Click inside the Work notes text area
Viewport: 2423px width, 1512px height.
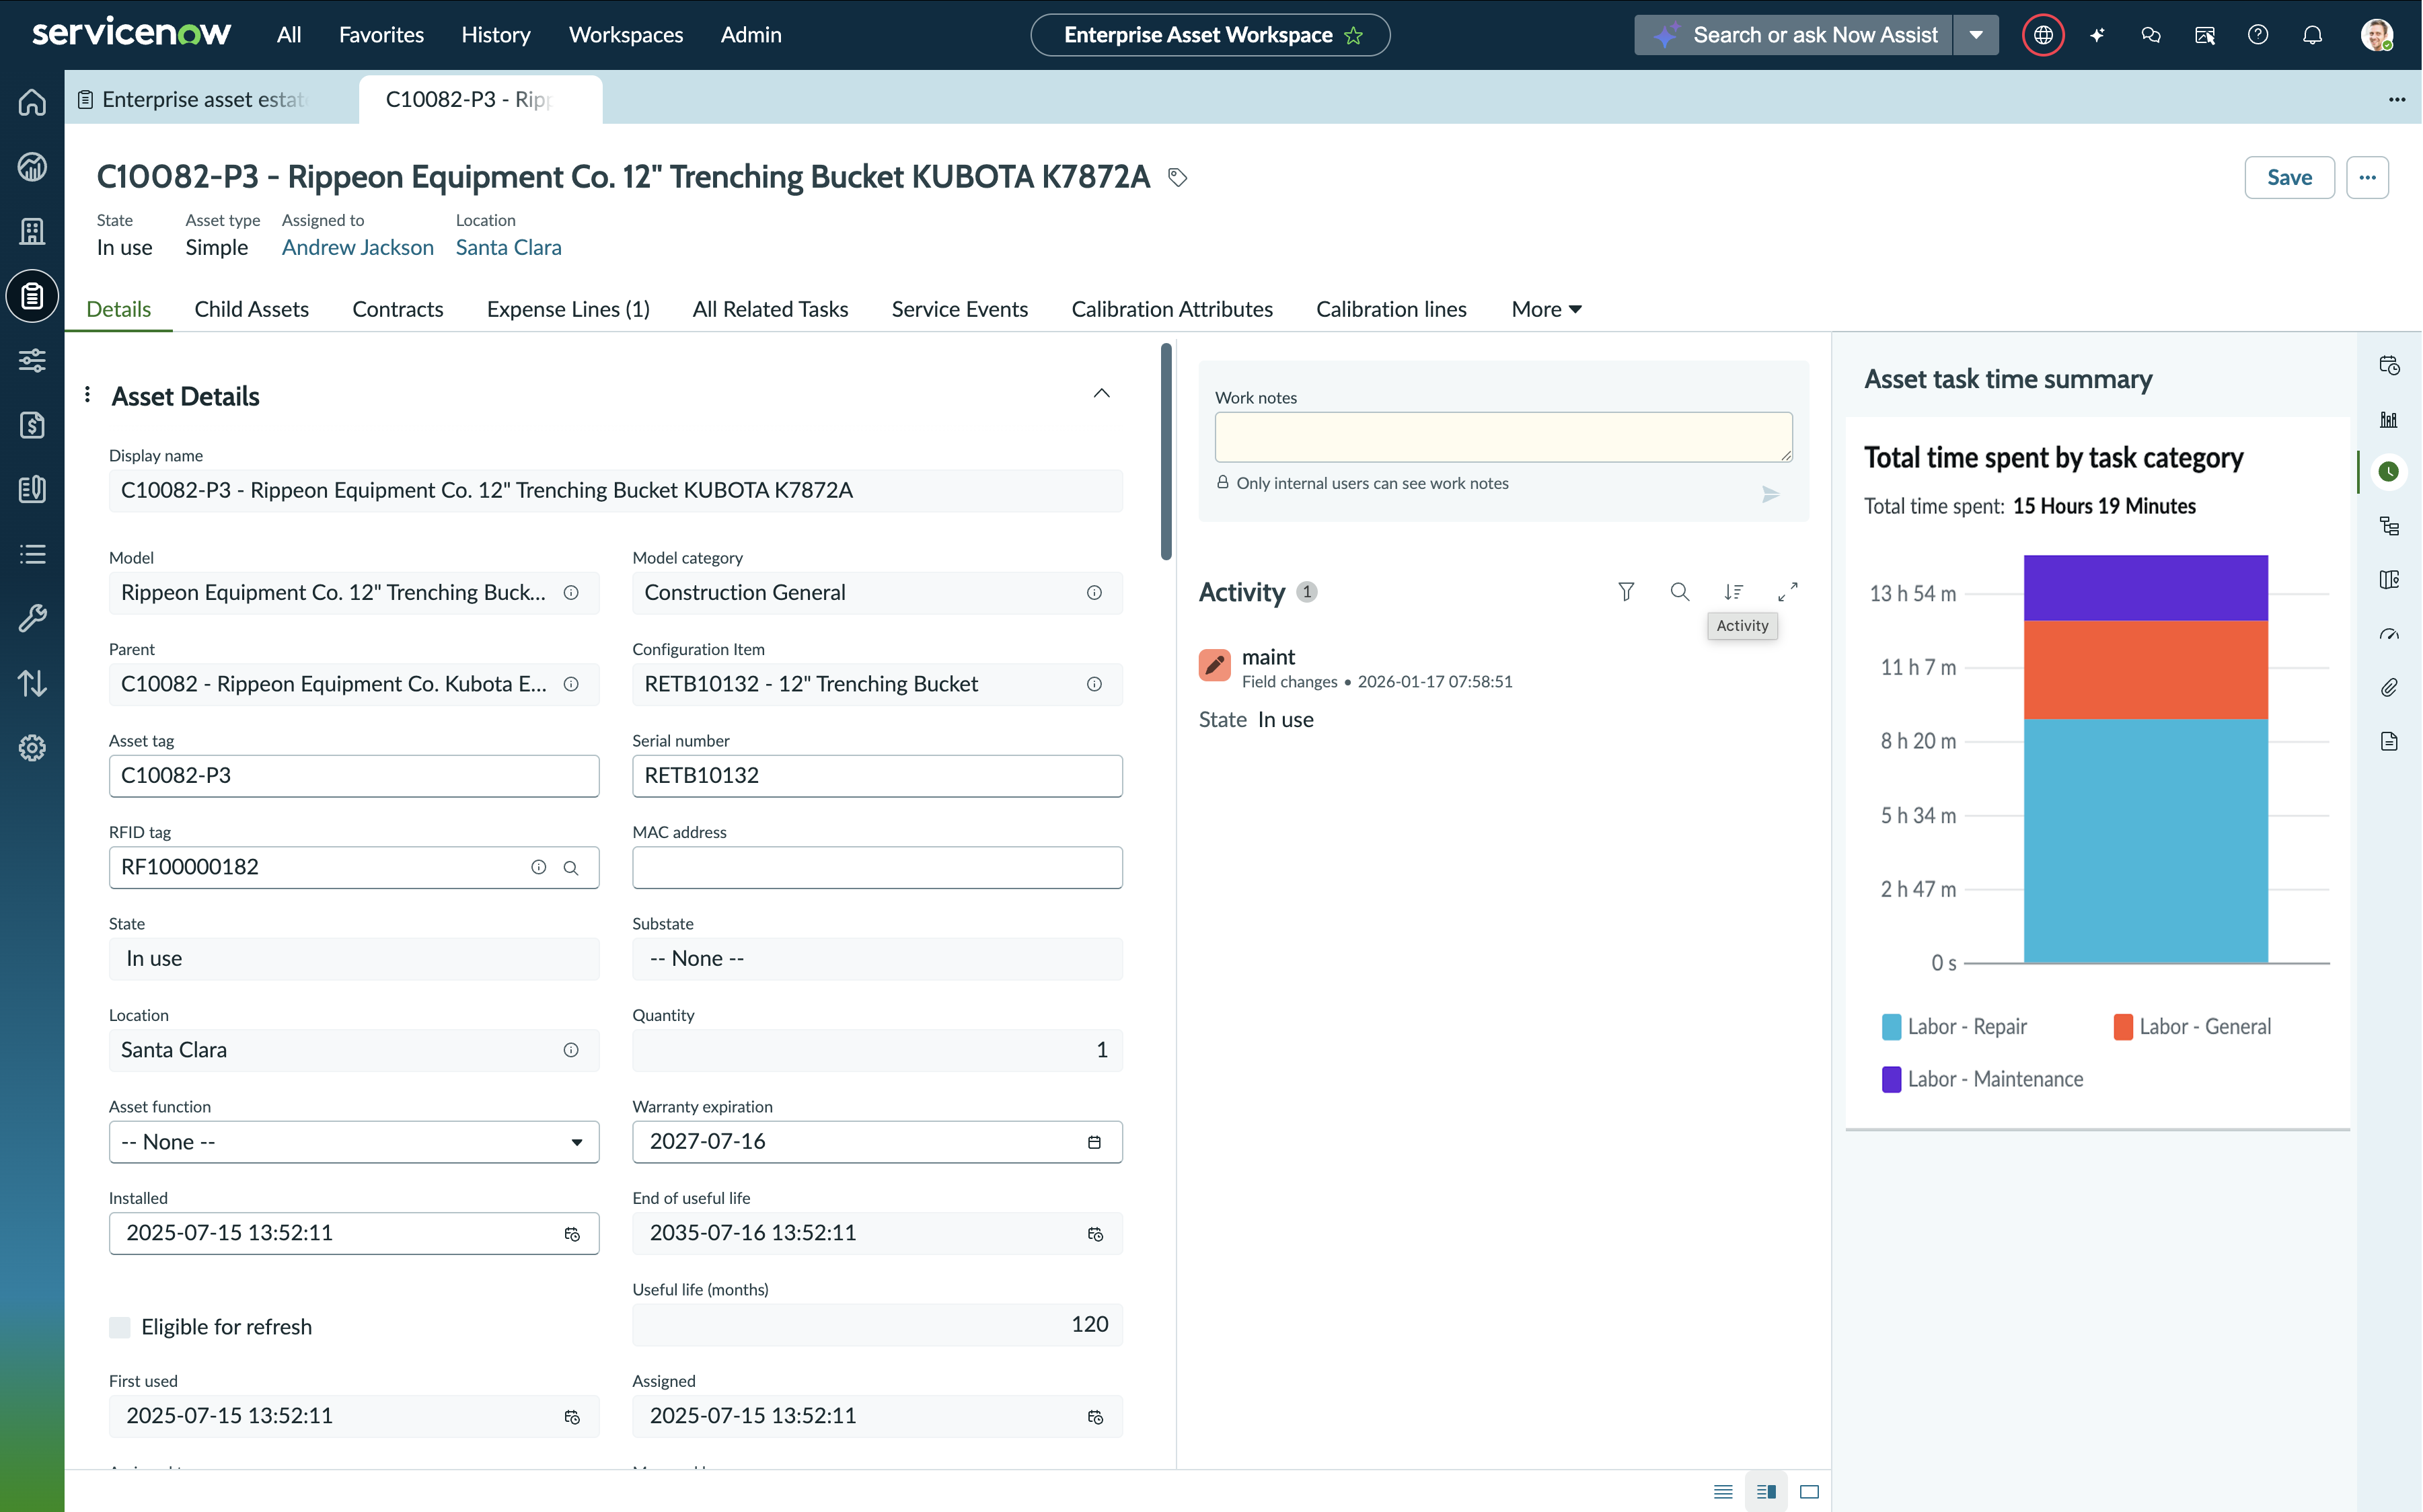(1503, 437)
